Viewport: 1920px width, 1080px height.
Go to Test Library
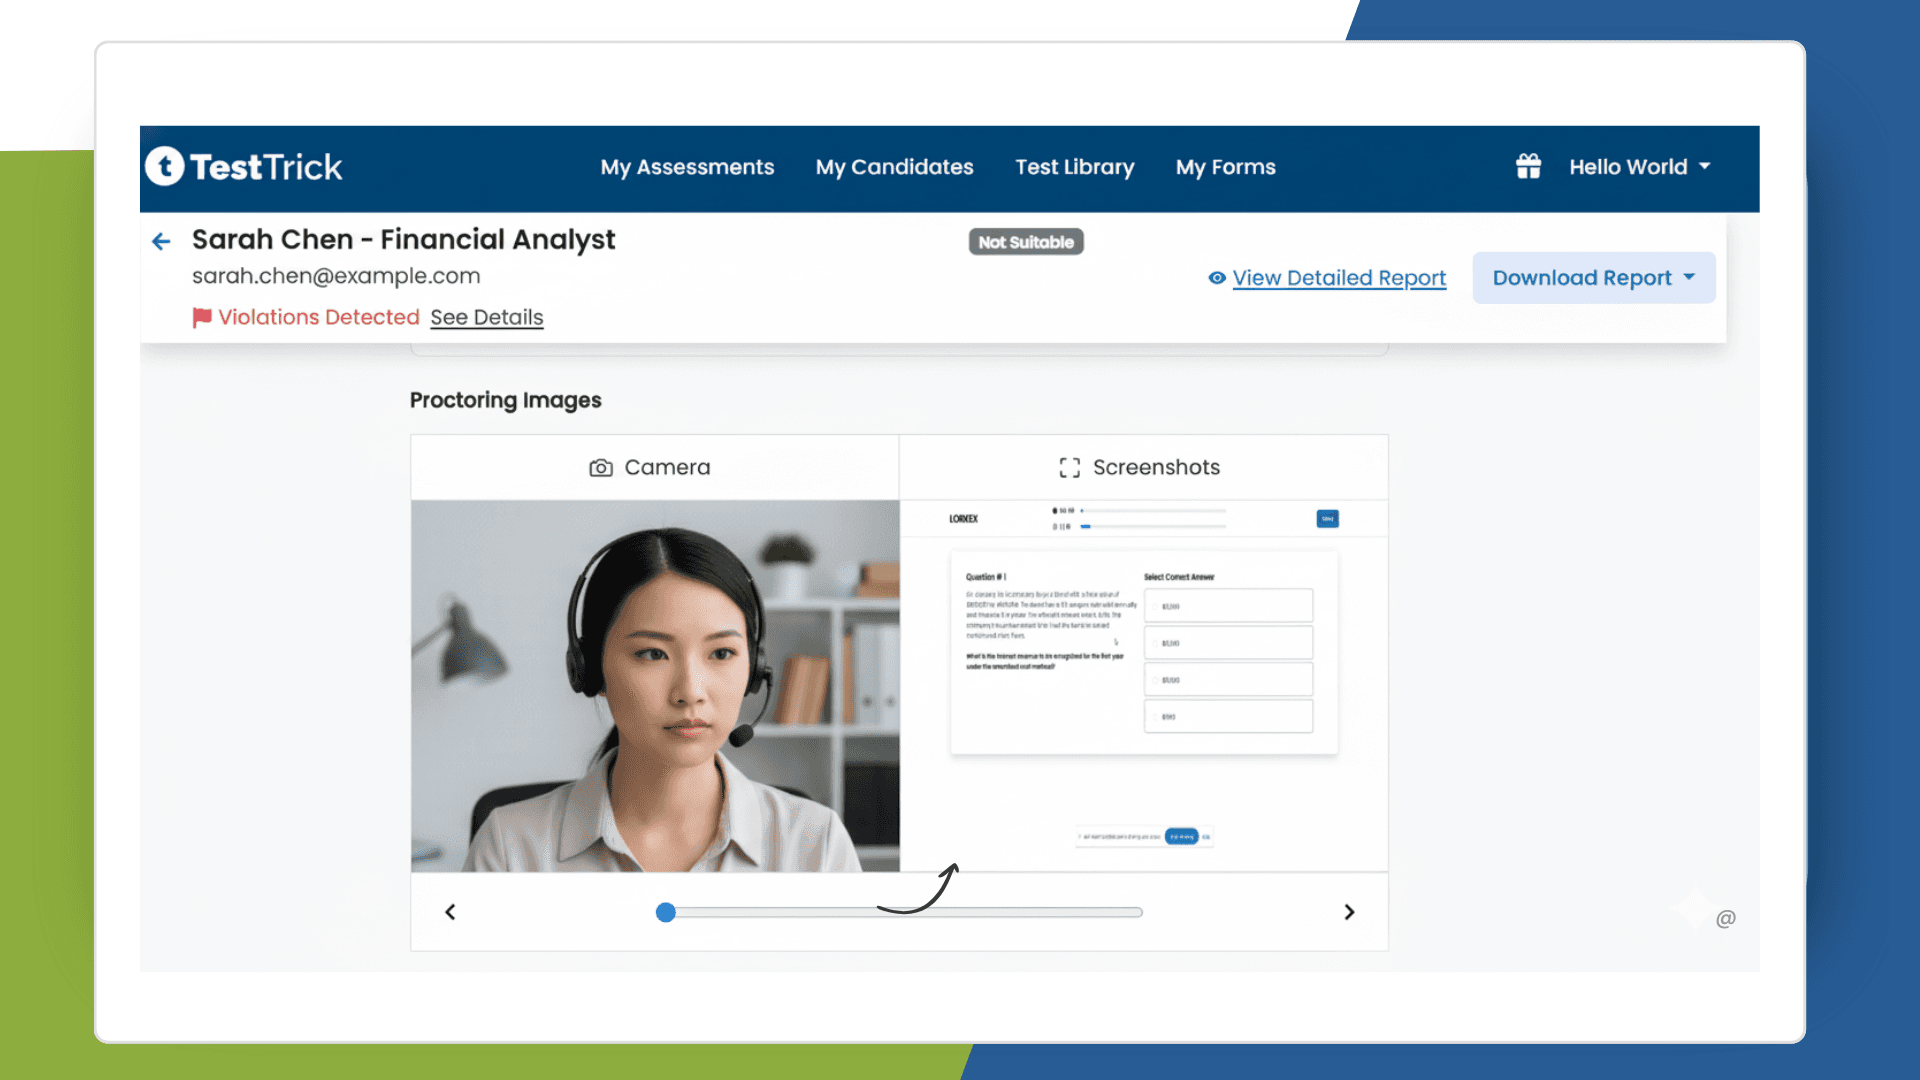1074,167
